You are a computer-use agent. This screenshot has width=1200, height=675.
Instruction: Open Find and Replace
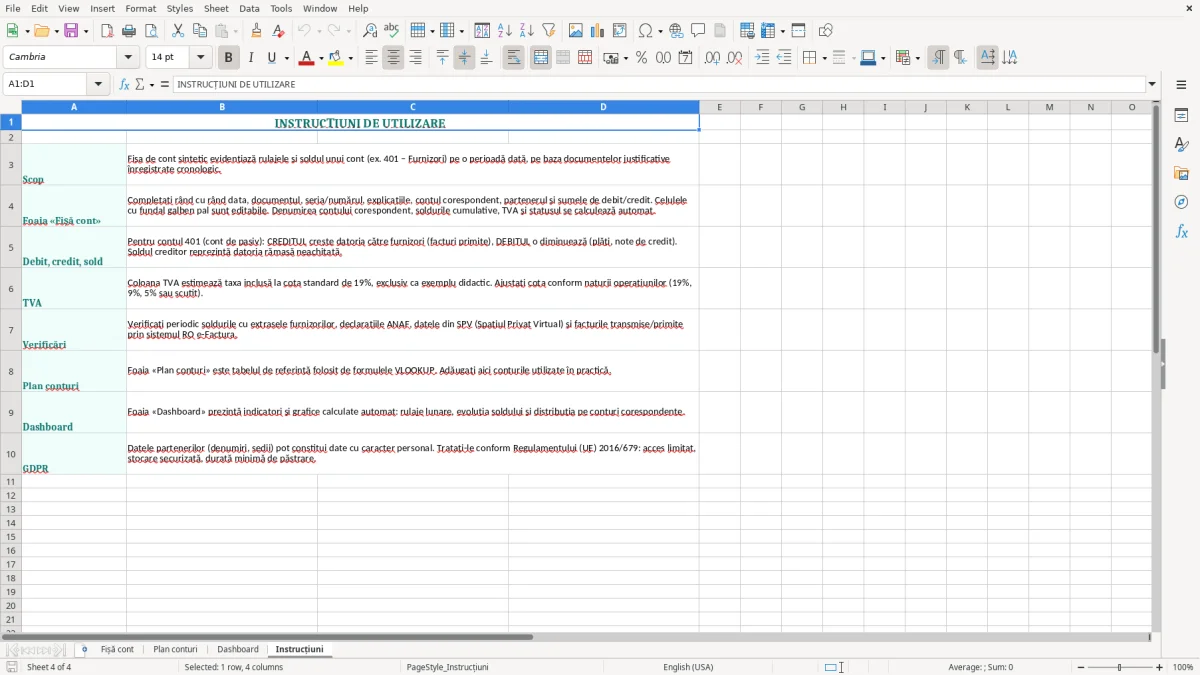[370, 31]
